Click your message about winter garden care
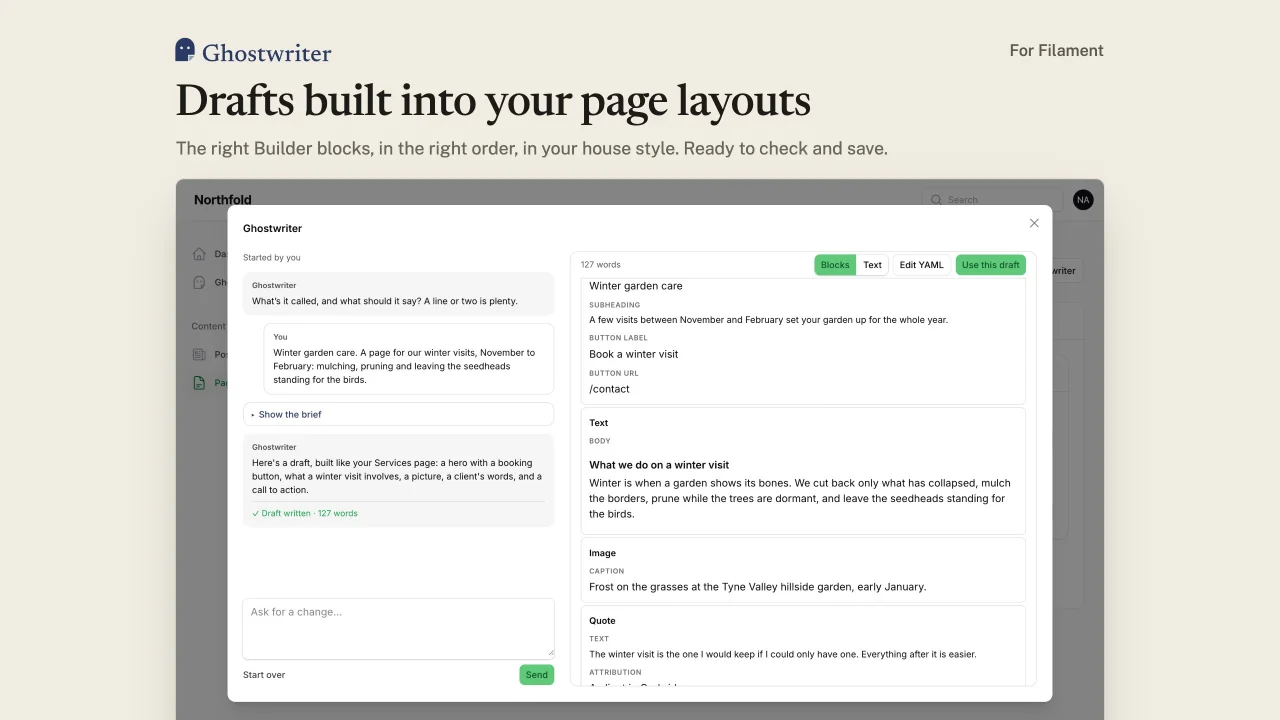This screenshot has width=1280, height=720. coord(409,359)
